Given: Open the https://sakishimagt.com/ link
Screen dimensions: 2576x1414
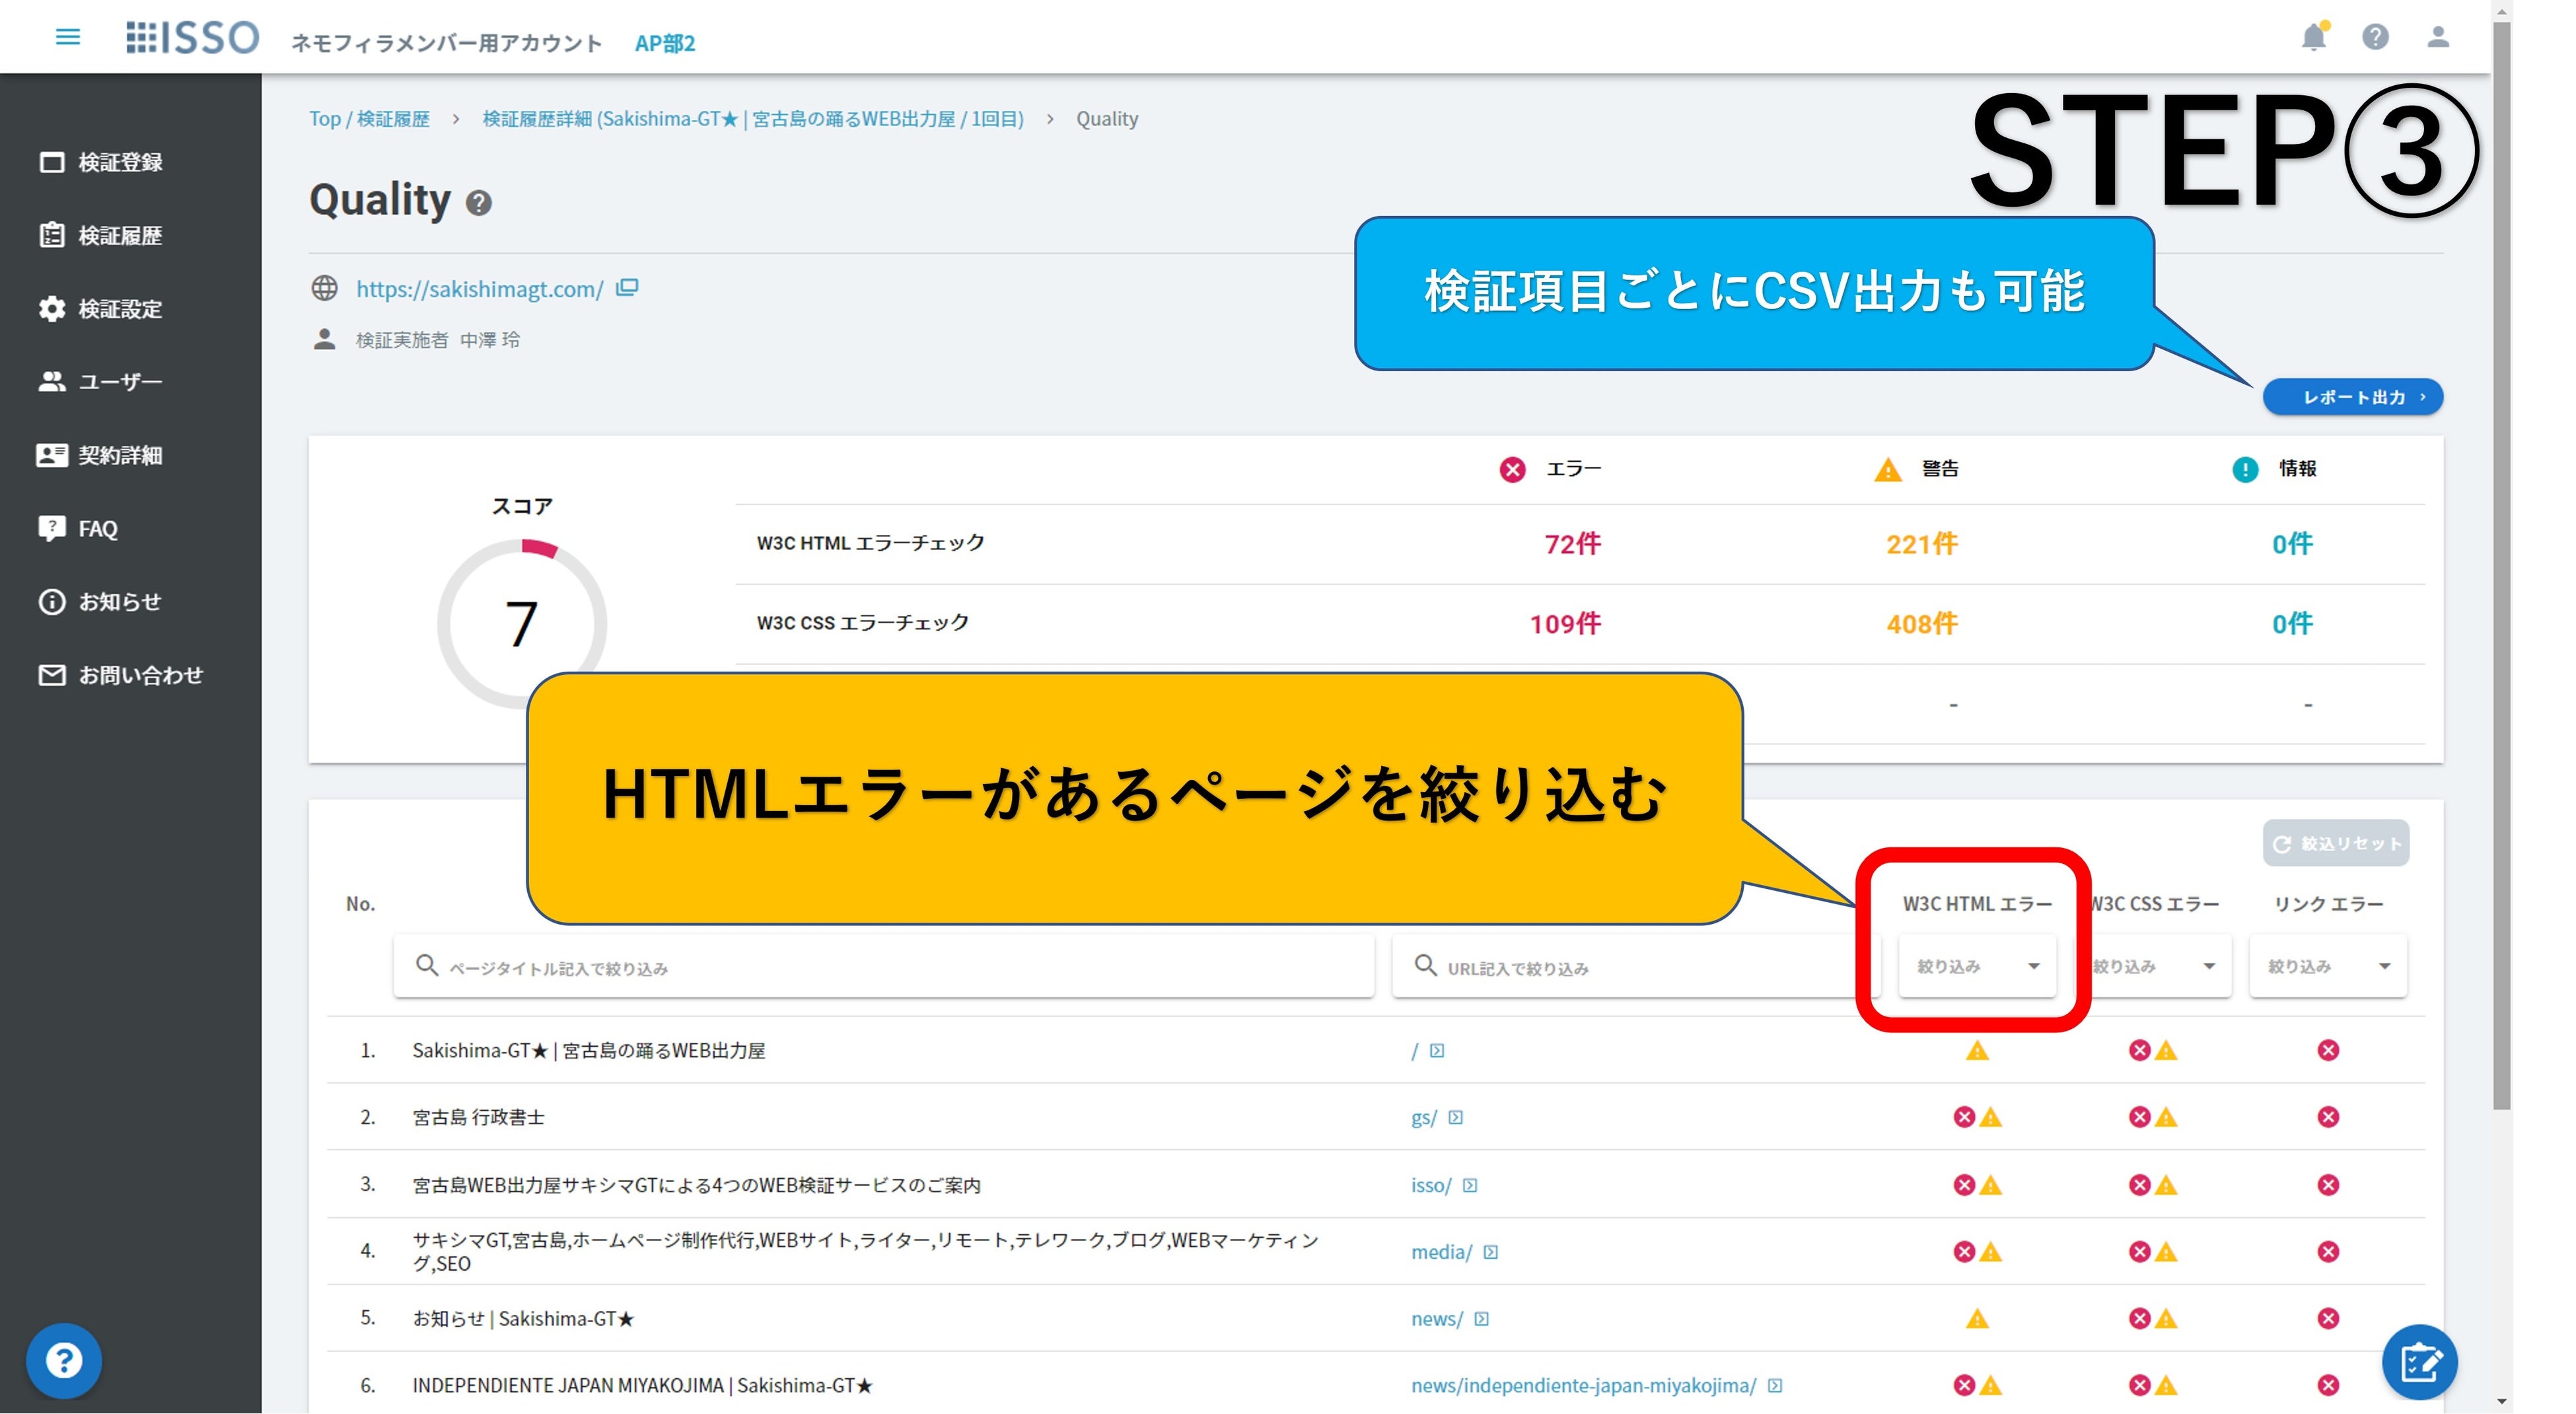Looking at the screenshot, I should pyautogui.click(x=480, y=289).
